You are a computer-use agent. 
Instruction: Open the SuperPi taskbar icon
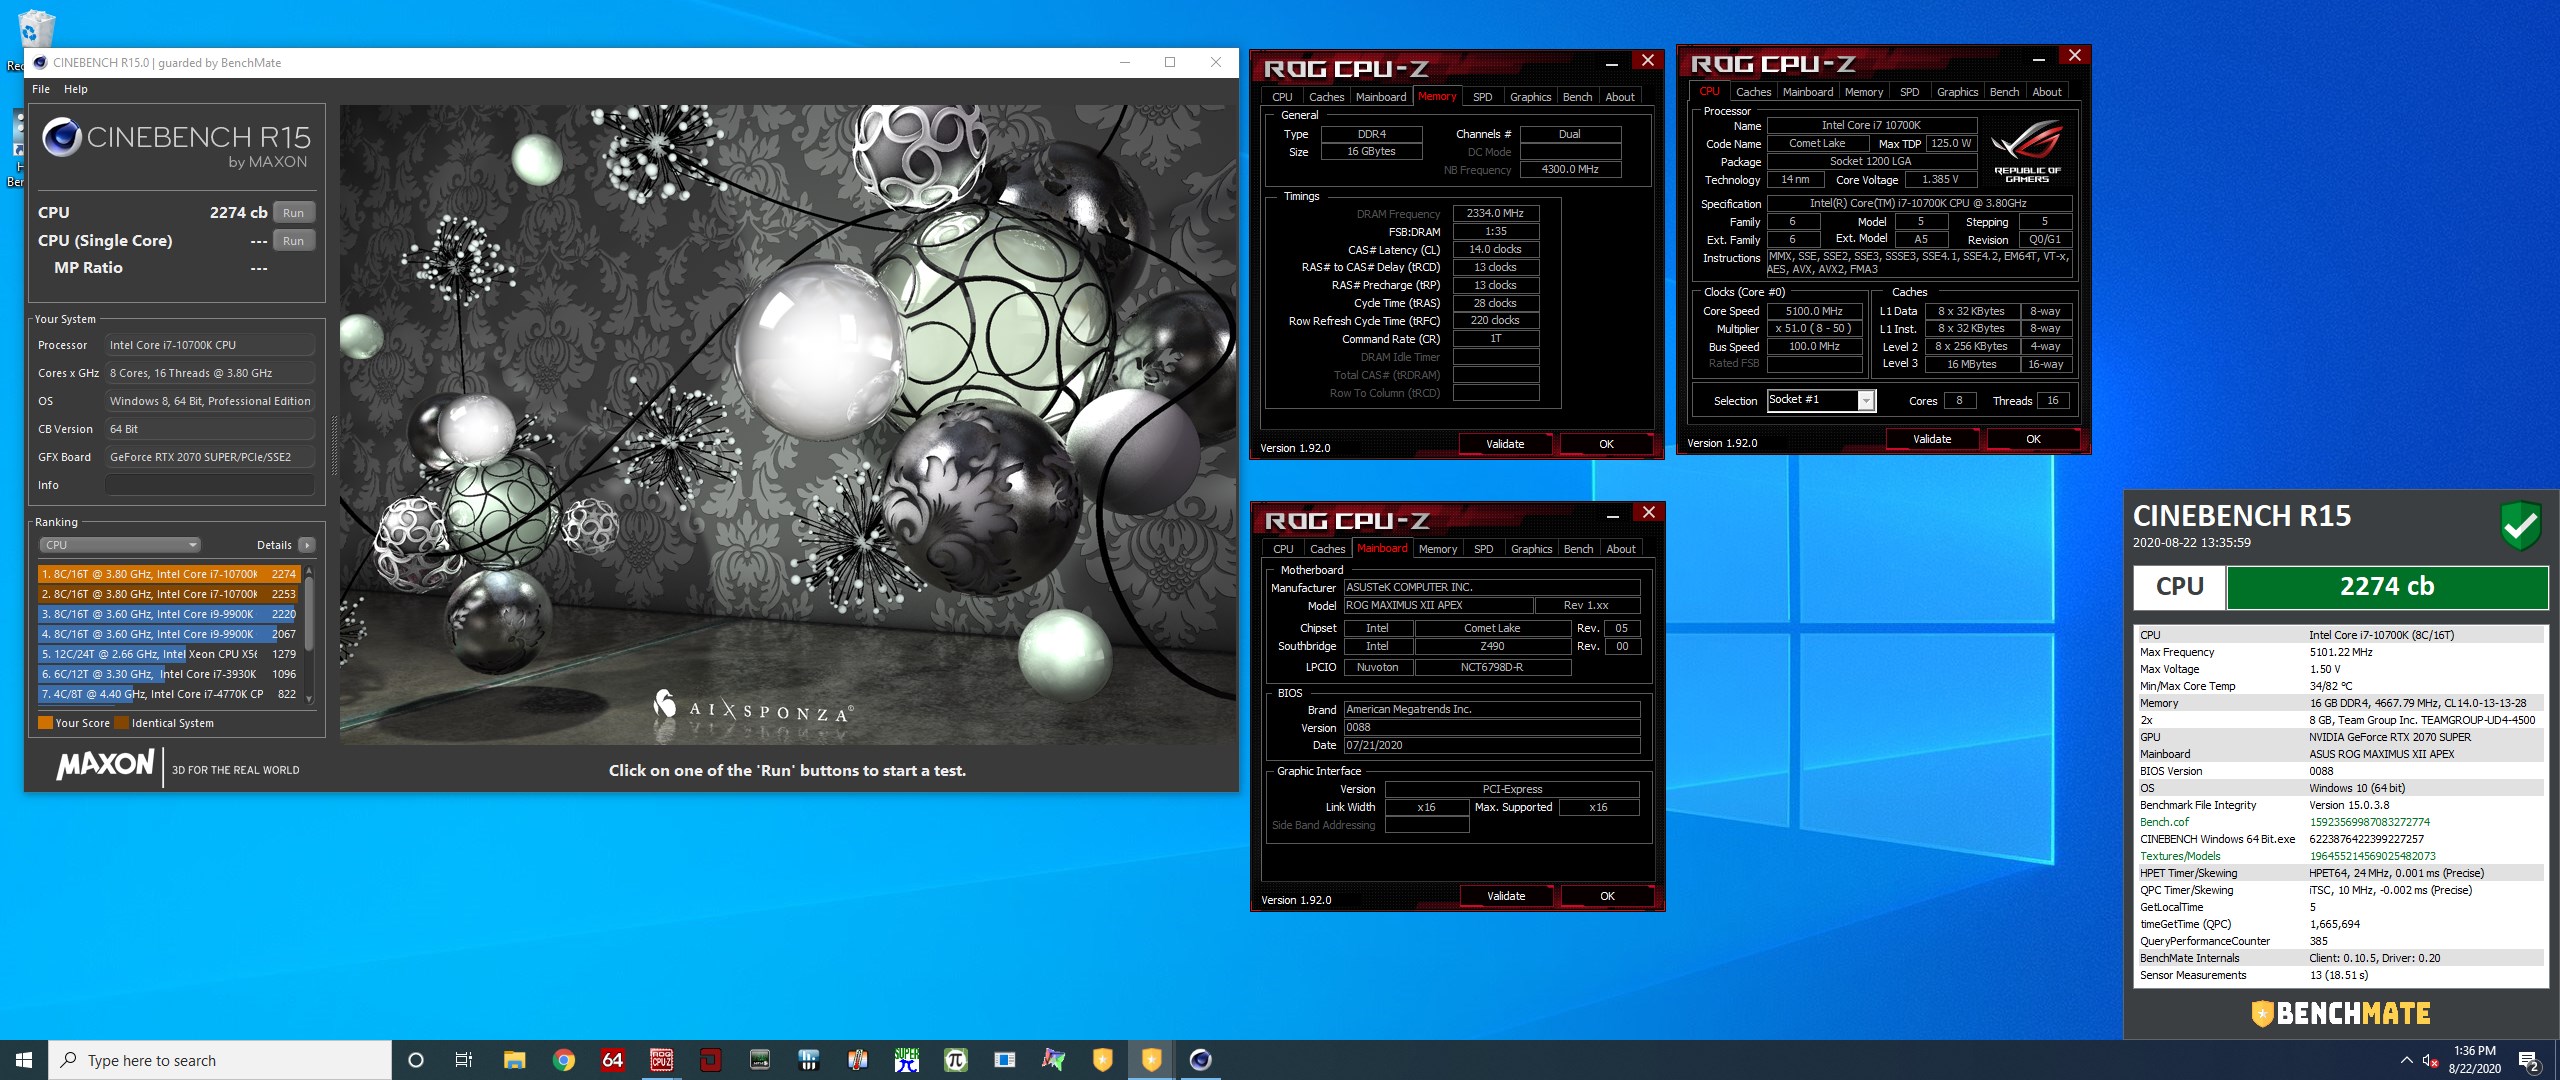point(906,1060)
